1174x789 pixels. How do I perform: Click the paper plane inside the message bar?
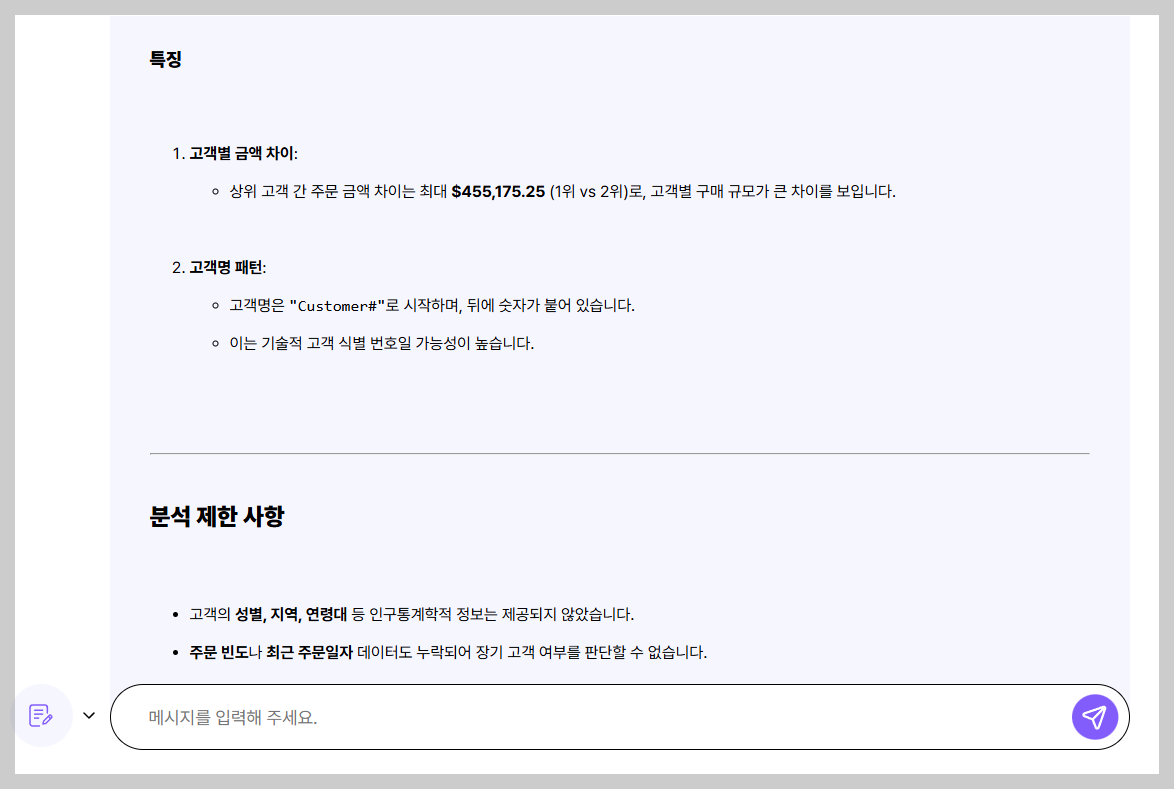pyautogui.click(x=1095, y=717)
